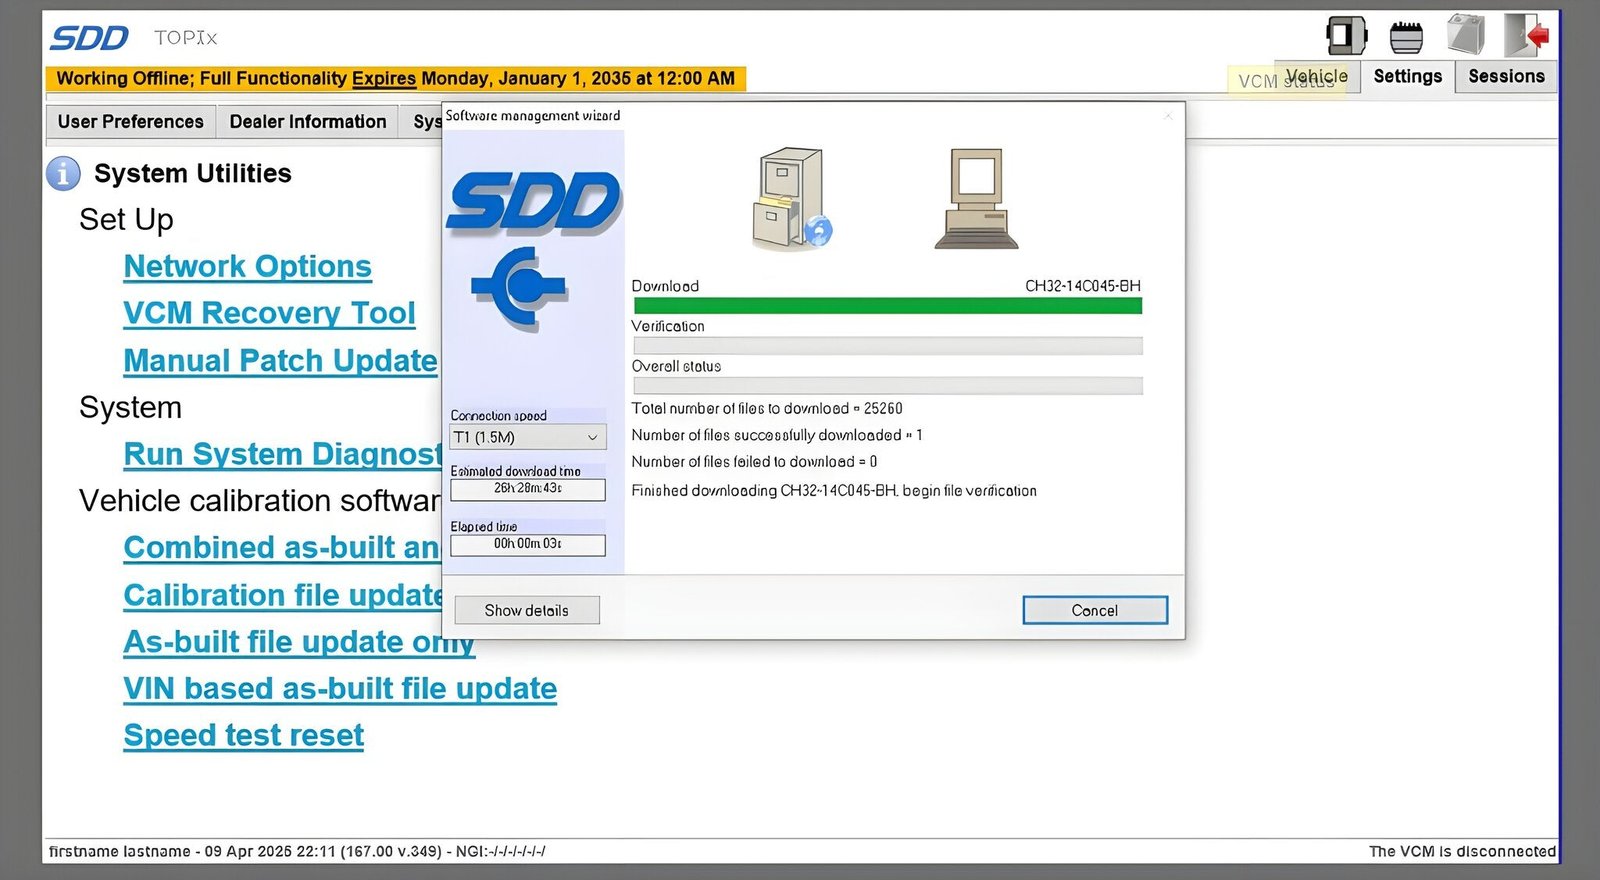Click the System Utilities info icon
1600x880 pixels.
point(63,174)
